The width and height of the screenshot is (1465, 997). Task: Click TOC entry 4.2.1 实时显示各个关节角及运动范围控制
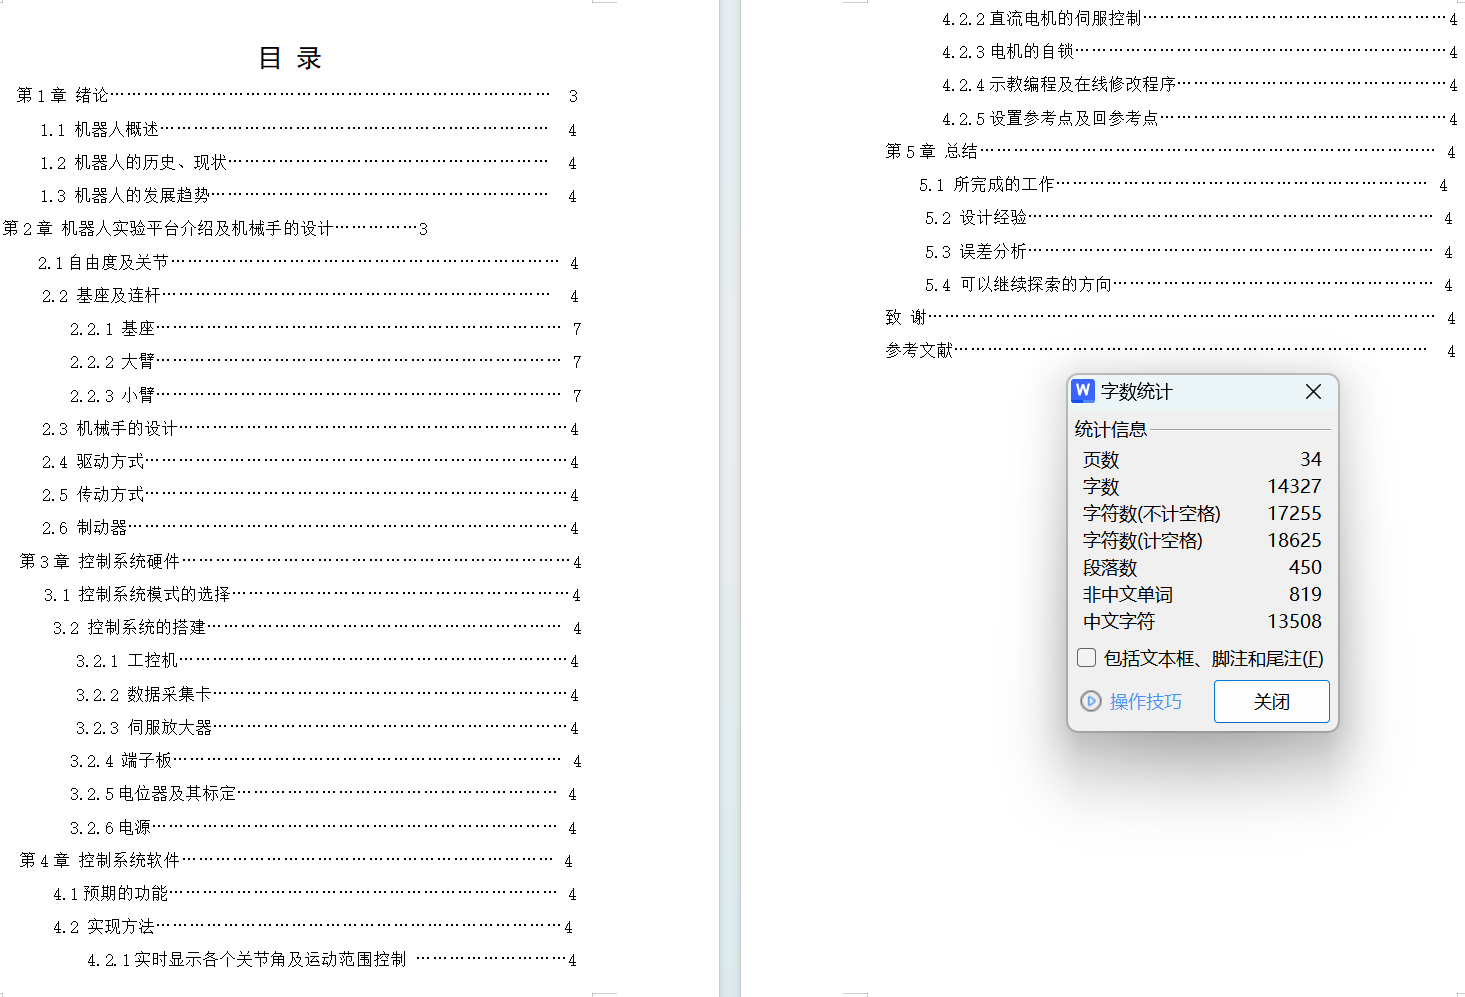pyautogui.click(x=332, y=960)
